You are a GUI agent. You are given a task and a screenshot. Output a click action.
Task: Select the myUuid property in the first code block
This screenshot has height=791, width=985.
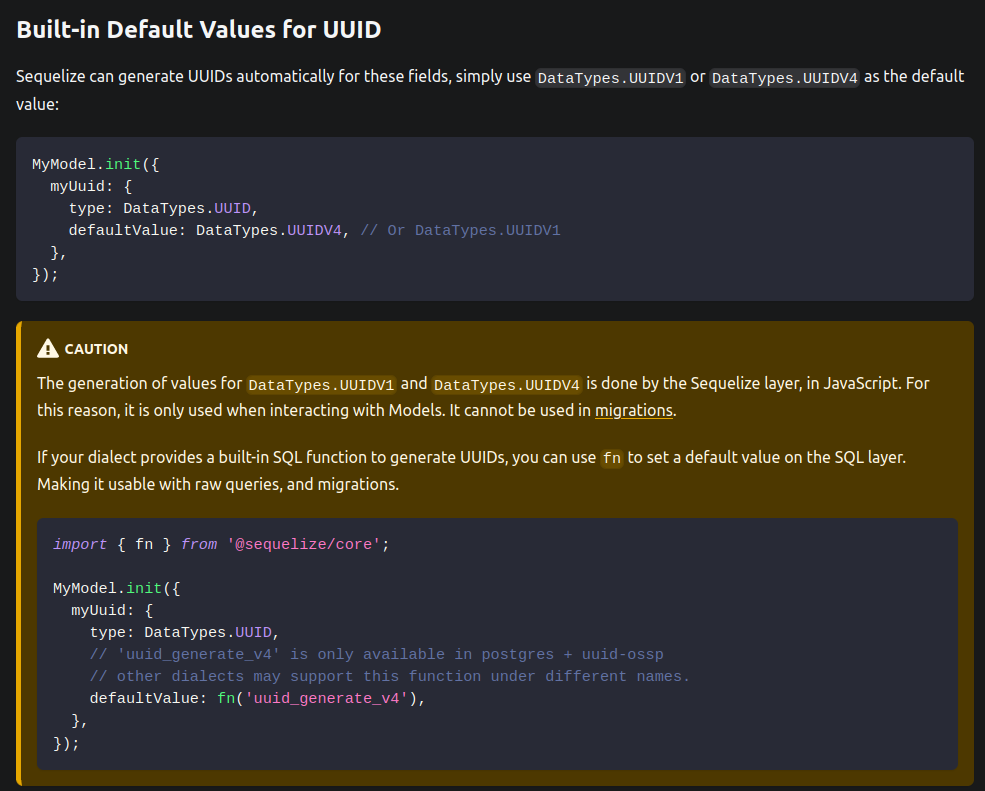click(80, 186)
